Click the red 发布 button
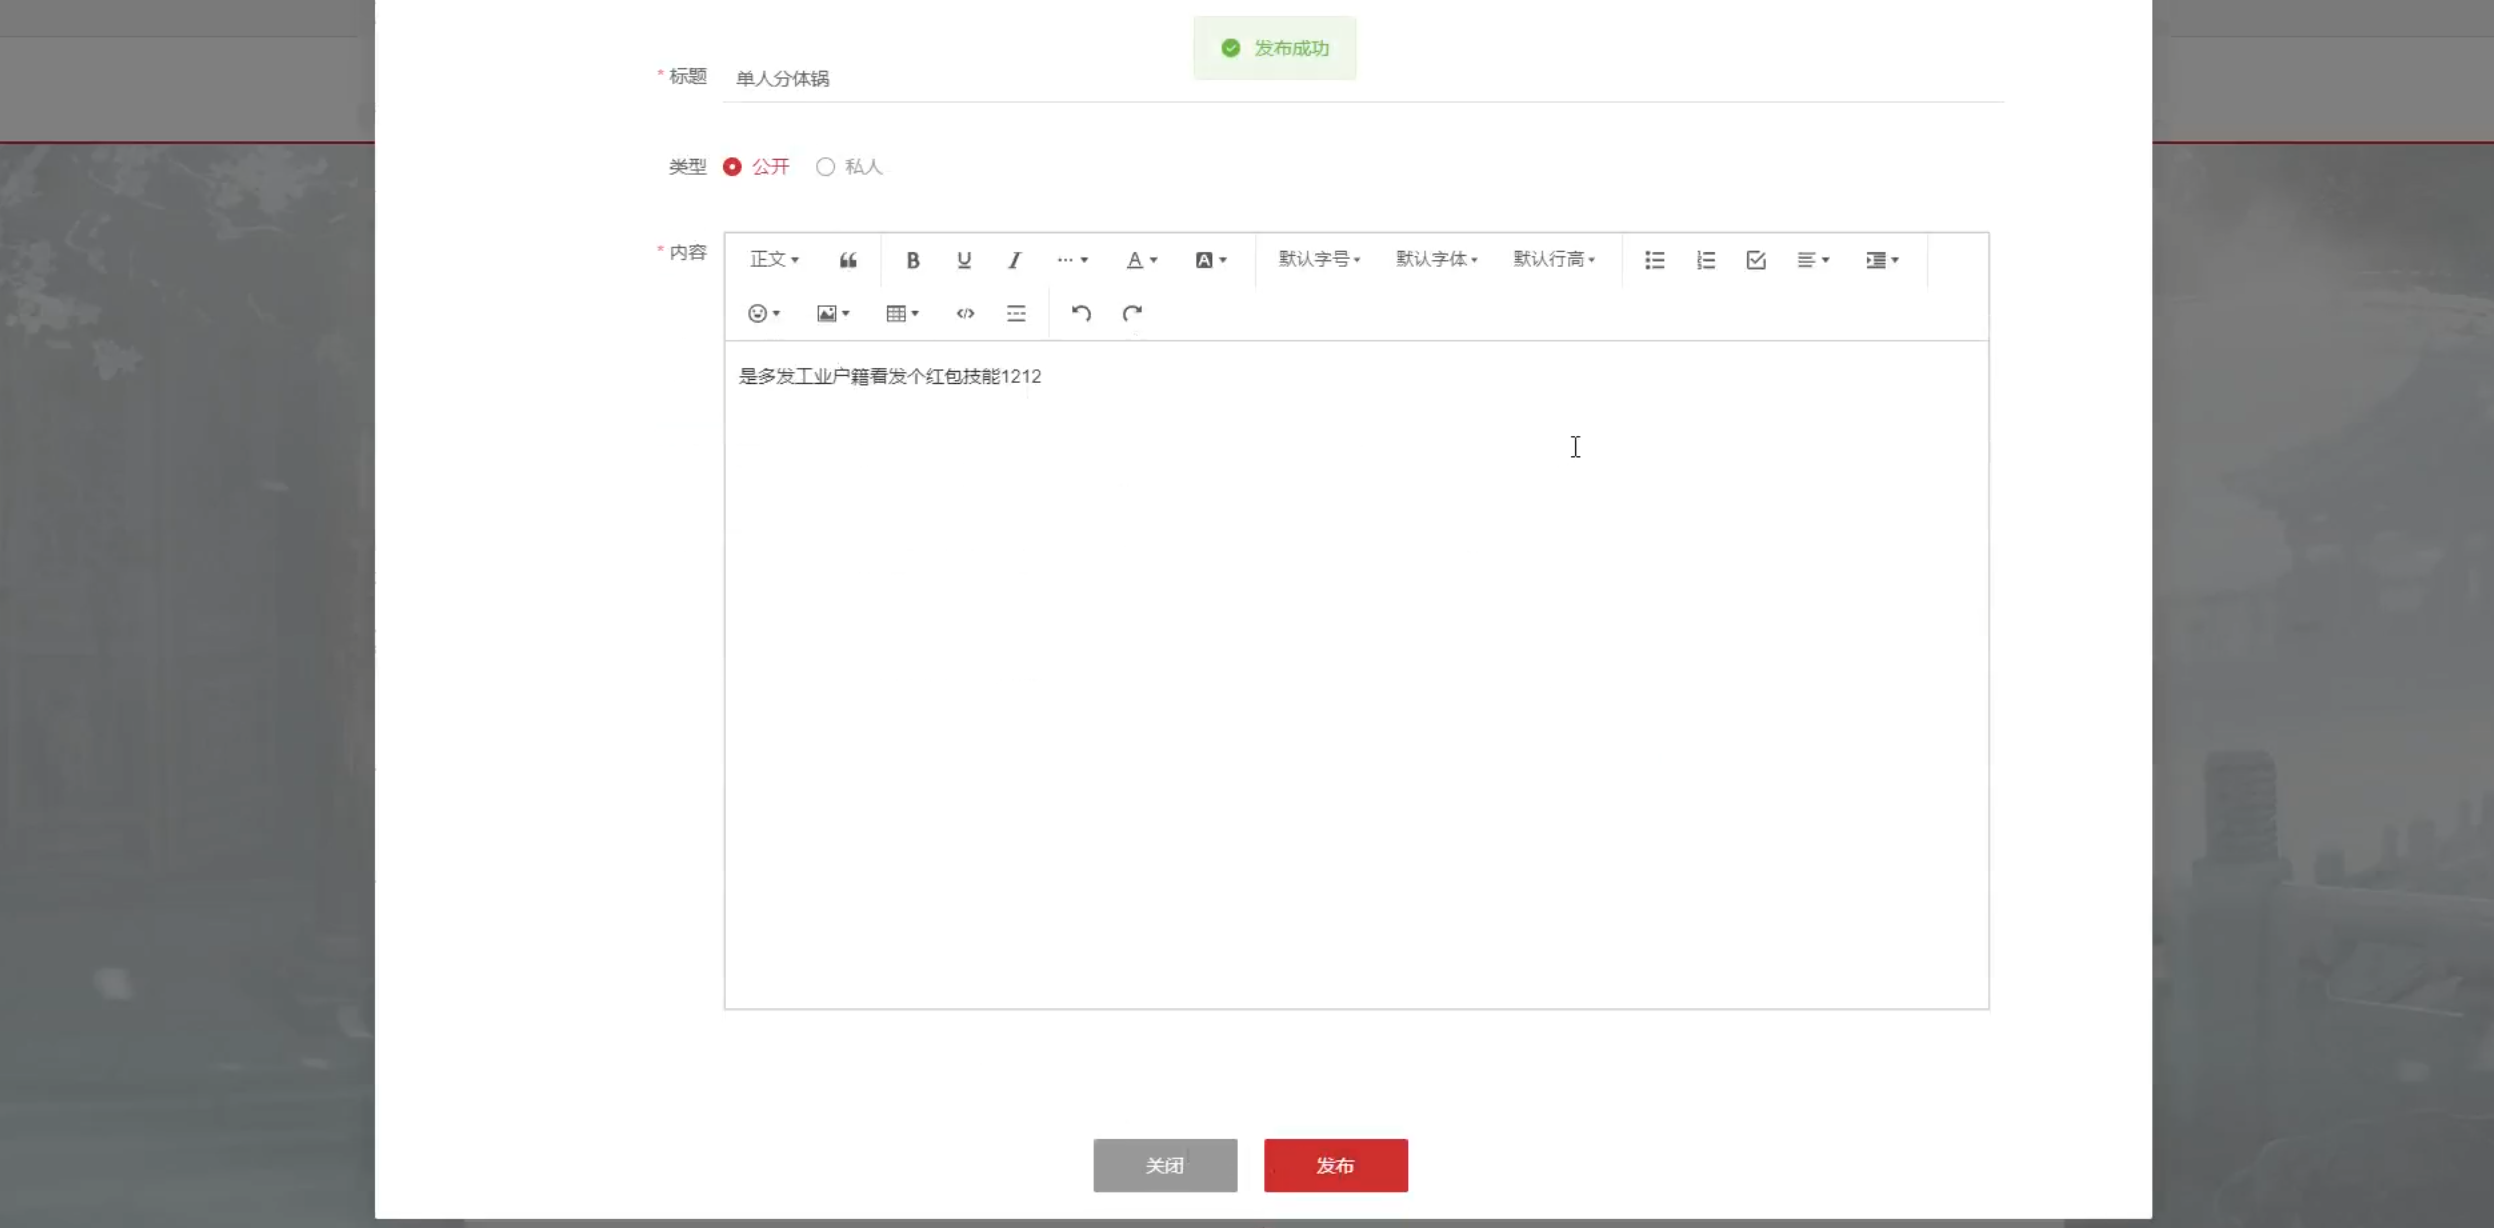This screenshot has width=2494, height=1228. tap(1335, 1165)
